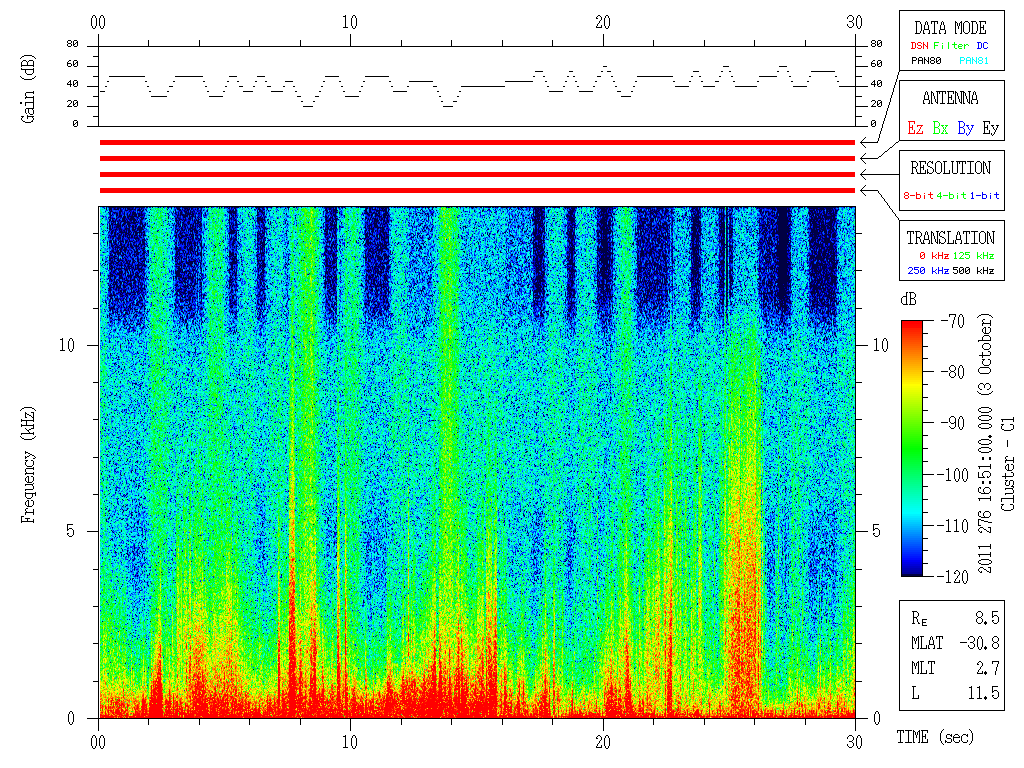This screenshot has width=1024, height=768.
Task: Click the red DSN data mode label
Action: (x=920, y=46)
